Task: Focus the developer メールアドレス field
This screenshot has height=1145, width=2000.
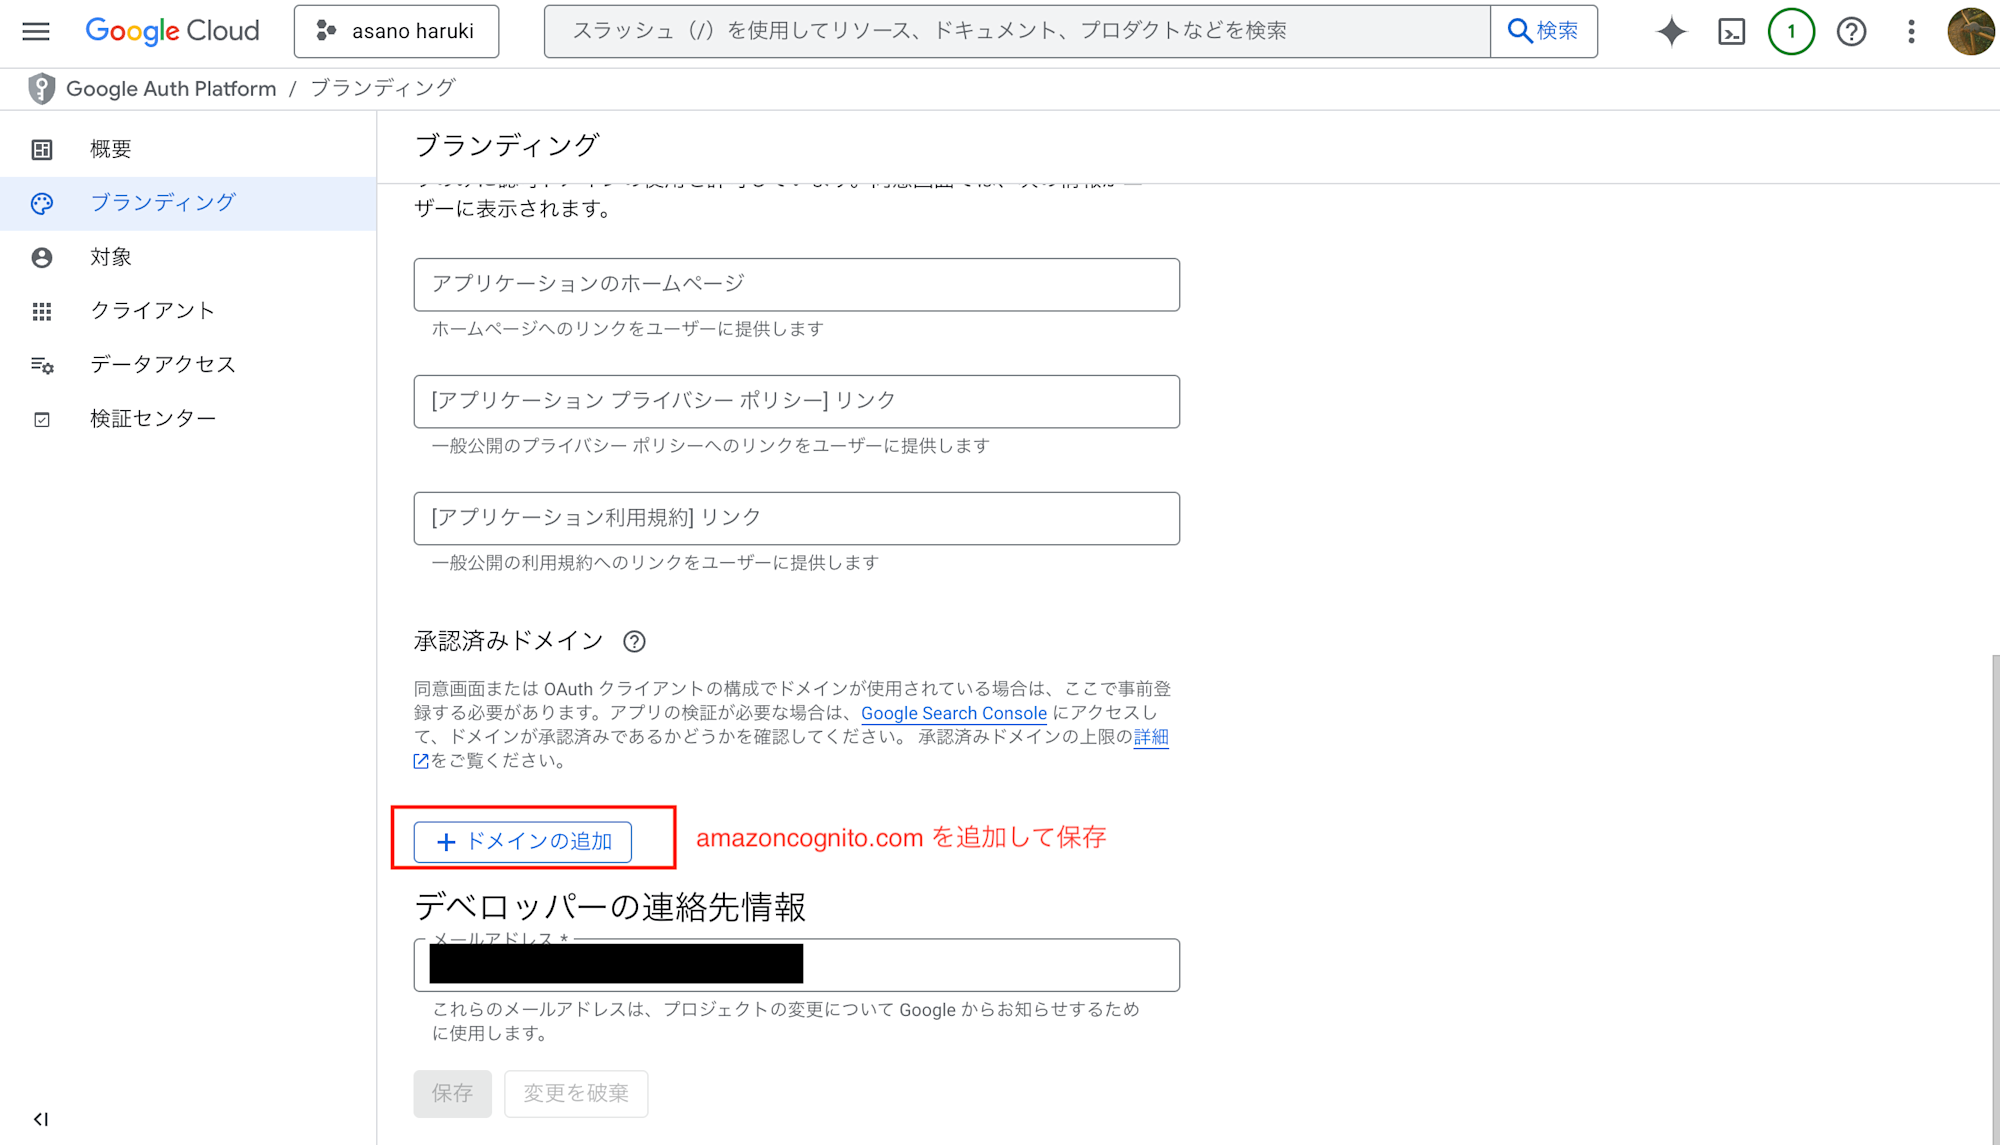Action: (796, 965)
